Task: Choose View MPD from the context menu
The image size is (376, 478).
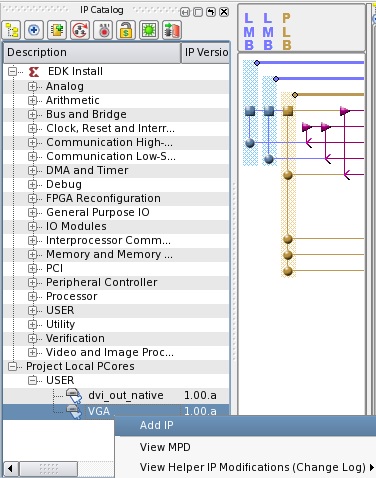Action: coord(245,447)
